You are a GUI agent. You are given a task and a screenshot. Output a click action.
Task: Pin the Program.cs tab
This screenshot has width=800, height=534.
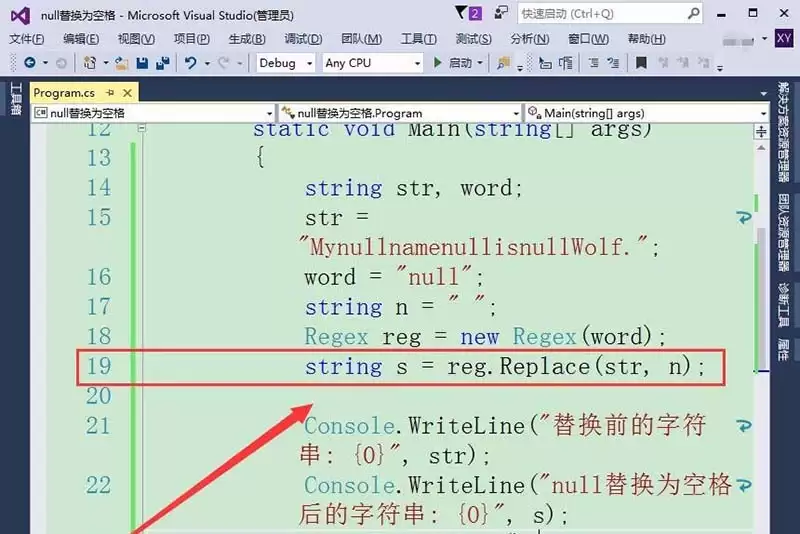[x=110, y=93]
